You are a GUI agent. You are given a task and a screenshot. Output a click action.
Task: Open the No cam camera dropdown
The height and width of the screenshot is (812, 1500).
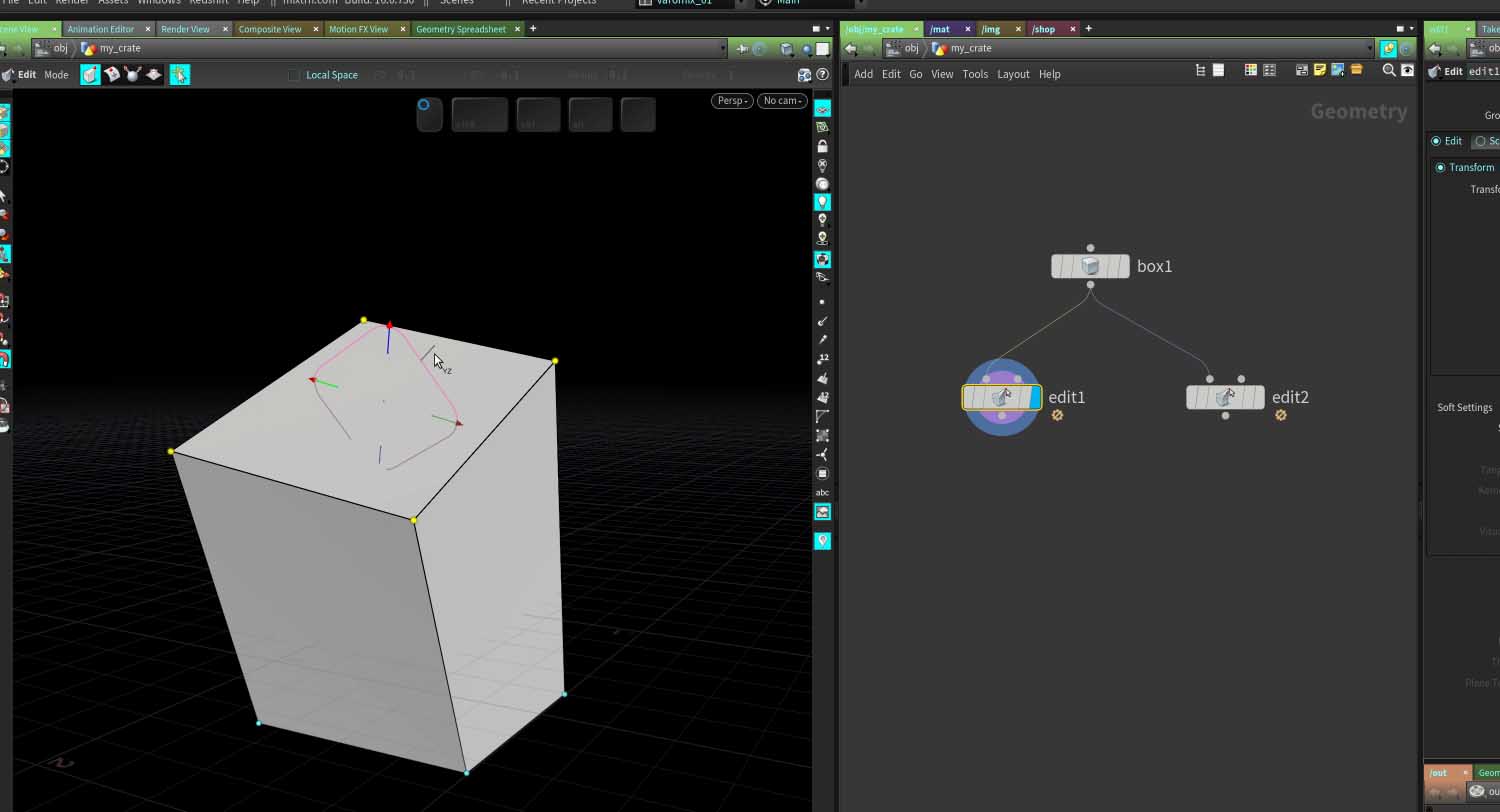782,100
